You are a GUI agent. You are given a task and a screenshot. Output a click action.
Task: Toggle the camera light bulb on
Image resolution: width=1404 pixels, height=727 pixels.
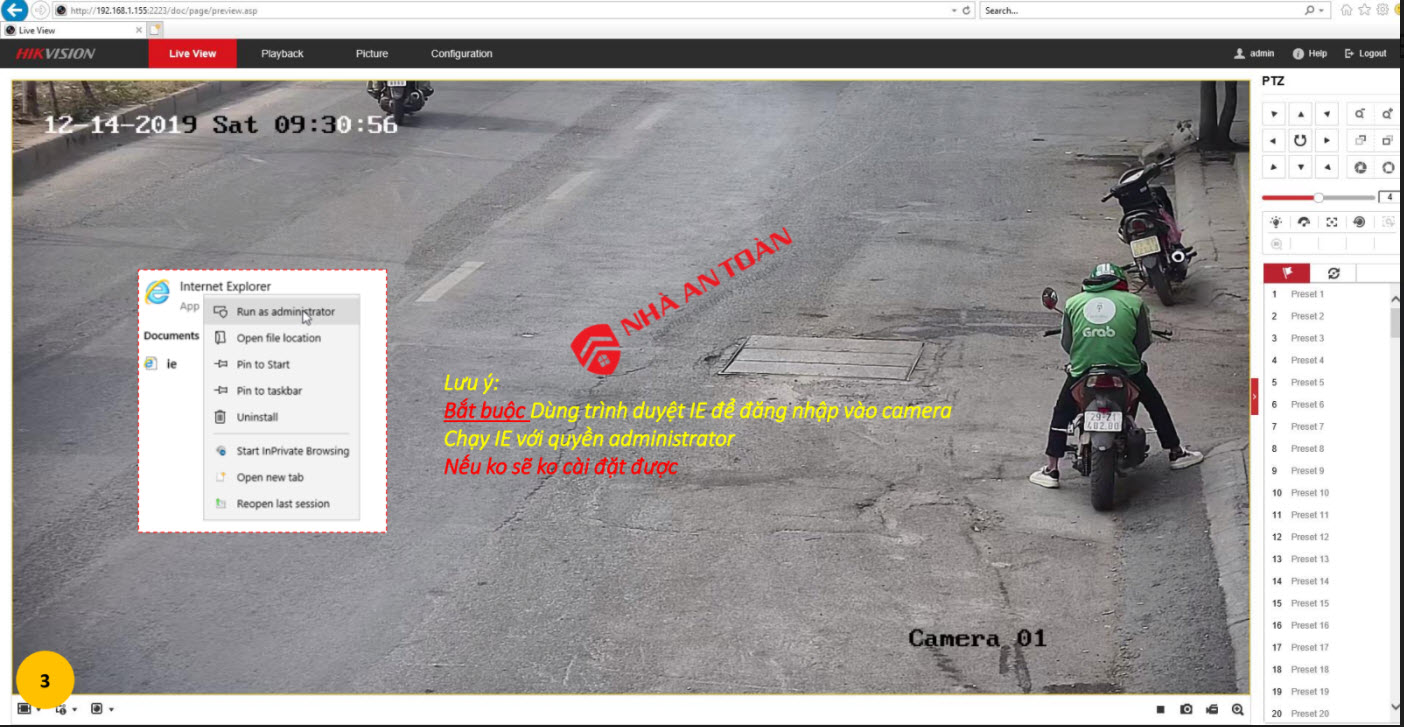1276,222
